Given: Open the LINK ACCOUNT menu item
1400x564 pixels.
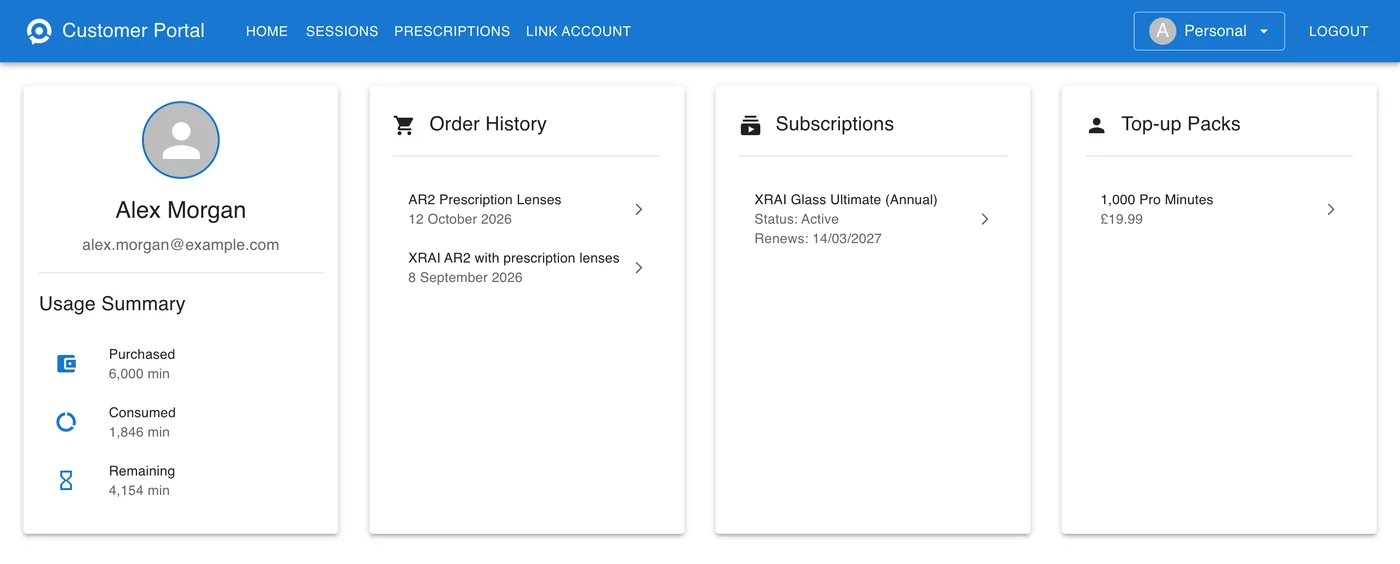Looking at the screenshot, I should coord(578,31).
